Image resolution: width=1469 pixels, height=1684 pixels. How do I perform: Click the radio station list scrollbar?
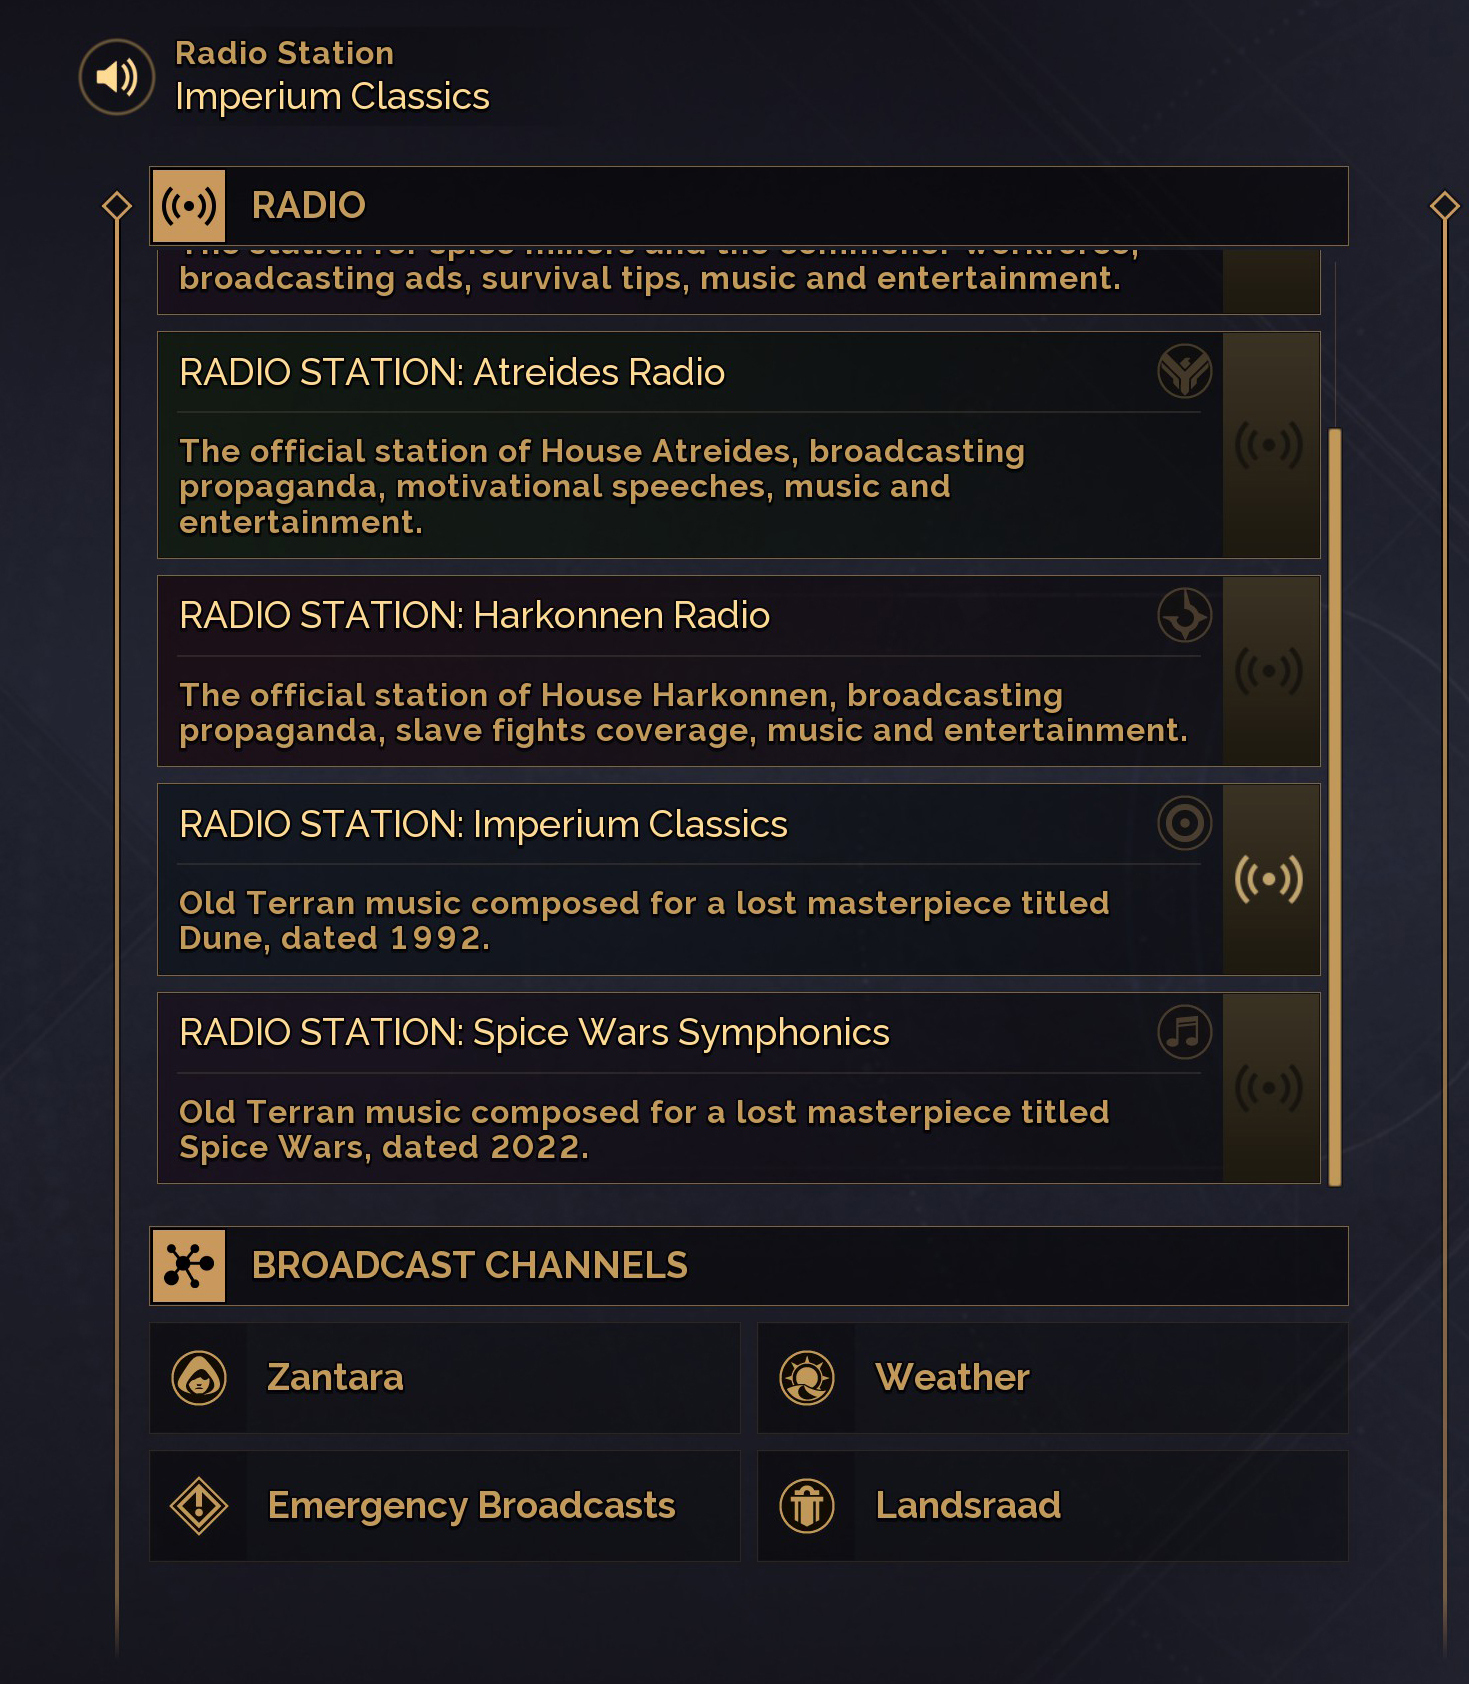1334,806
